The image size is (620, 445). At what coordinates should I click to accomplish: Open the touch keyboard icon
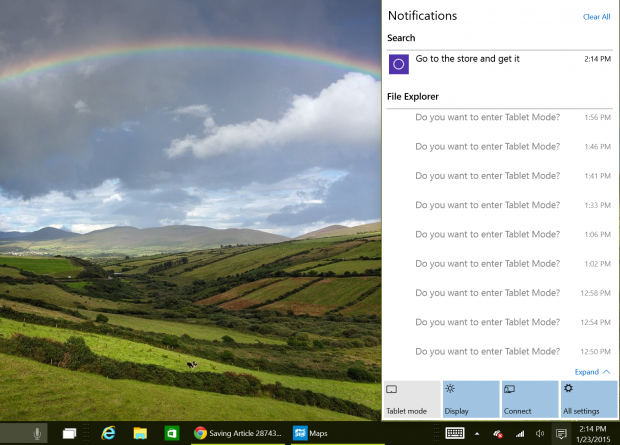(455, 433)
